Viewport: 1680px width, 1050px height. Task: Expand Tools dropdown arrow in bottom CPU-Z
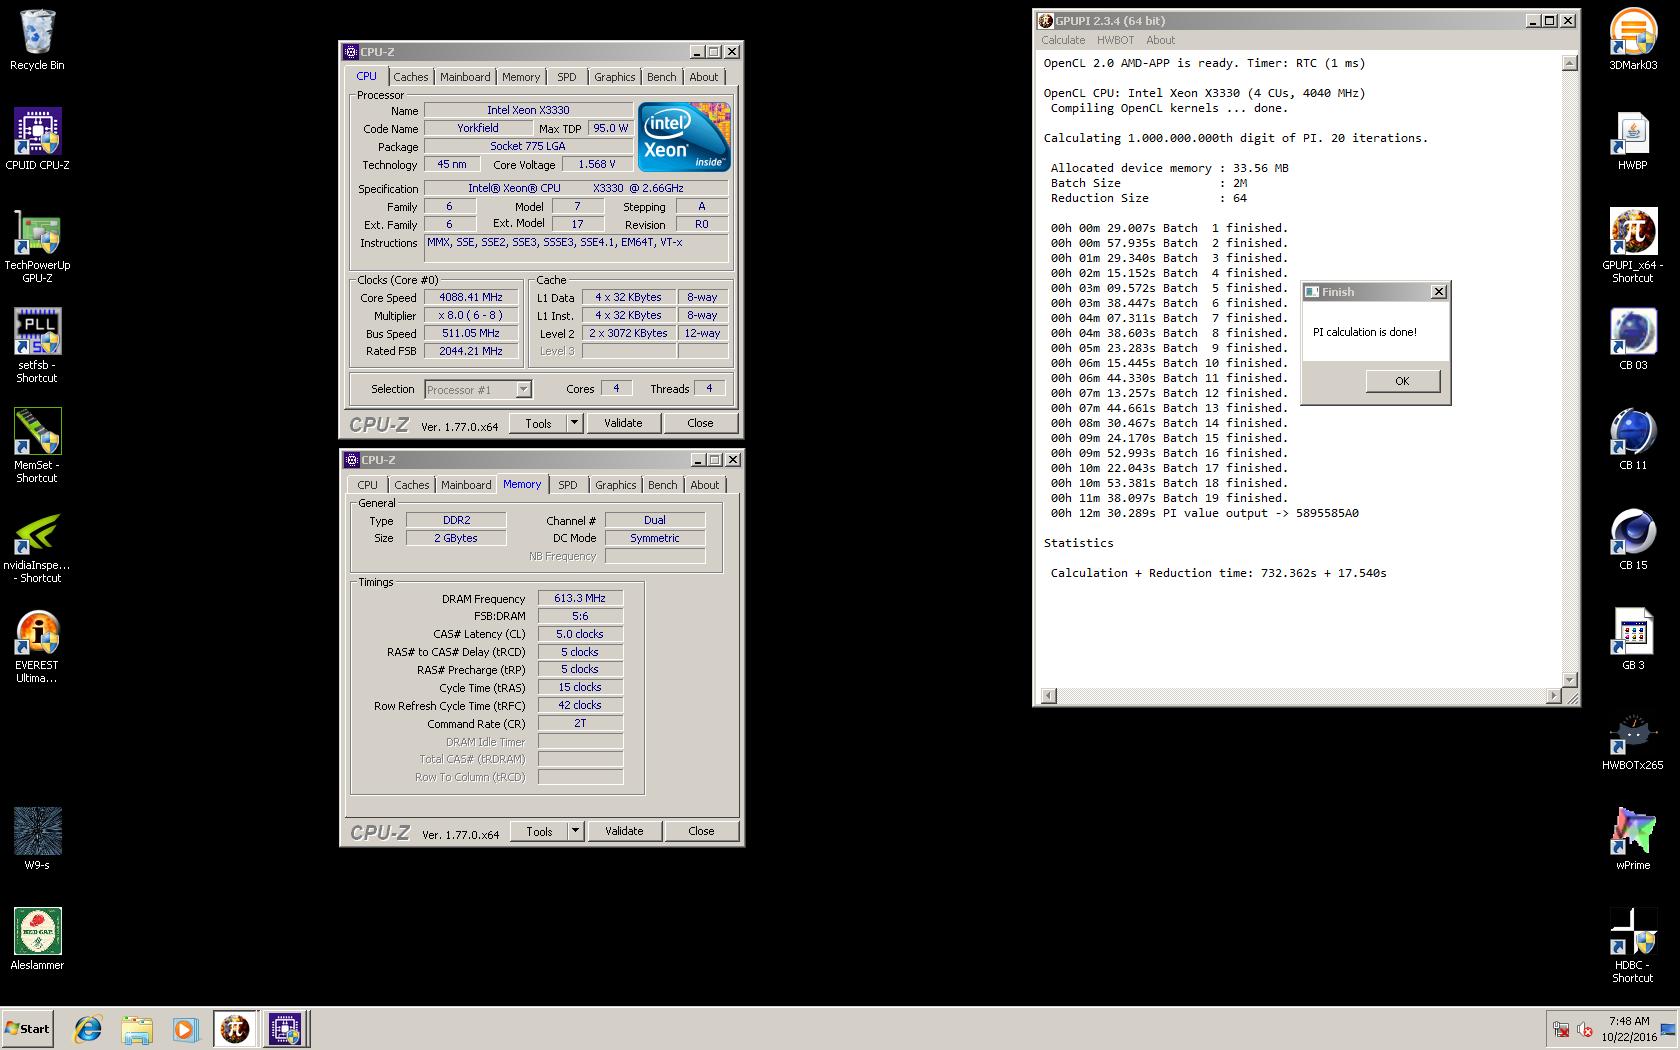point(575,831)
